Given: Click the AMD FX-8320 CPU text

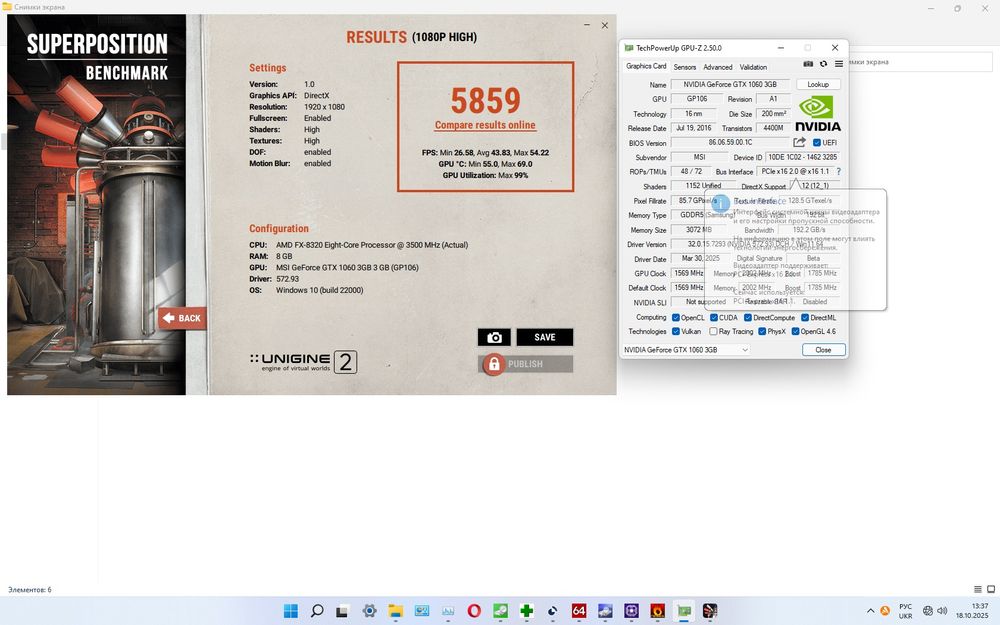Looking at the screenshot, I should click(x=372, y=245).
